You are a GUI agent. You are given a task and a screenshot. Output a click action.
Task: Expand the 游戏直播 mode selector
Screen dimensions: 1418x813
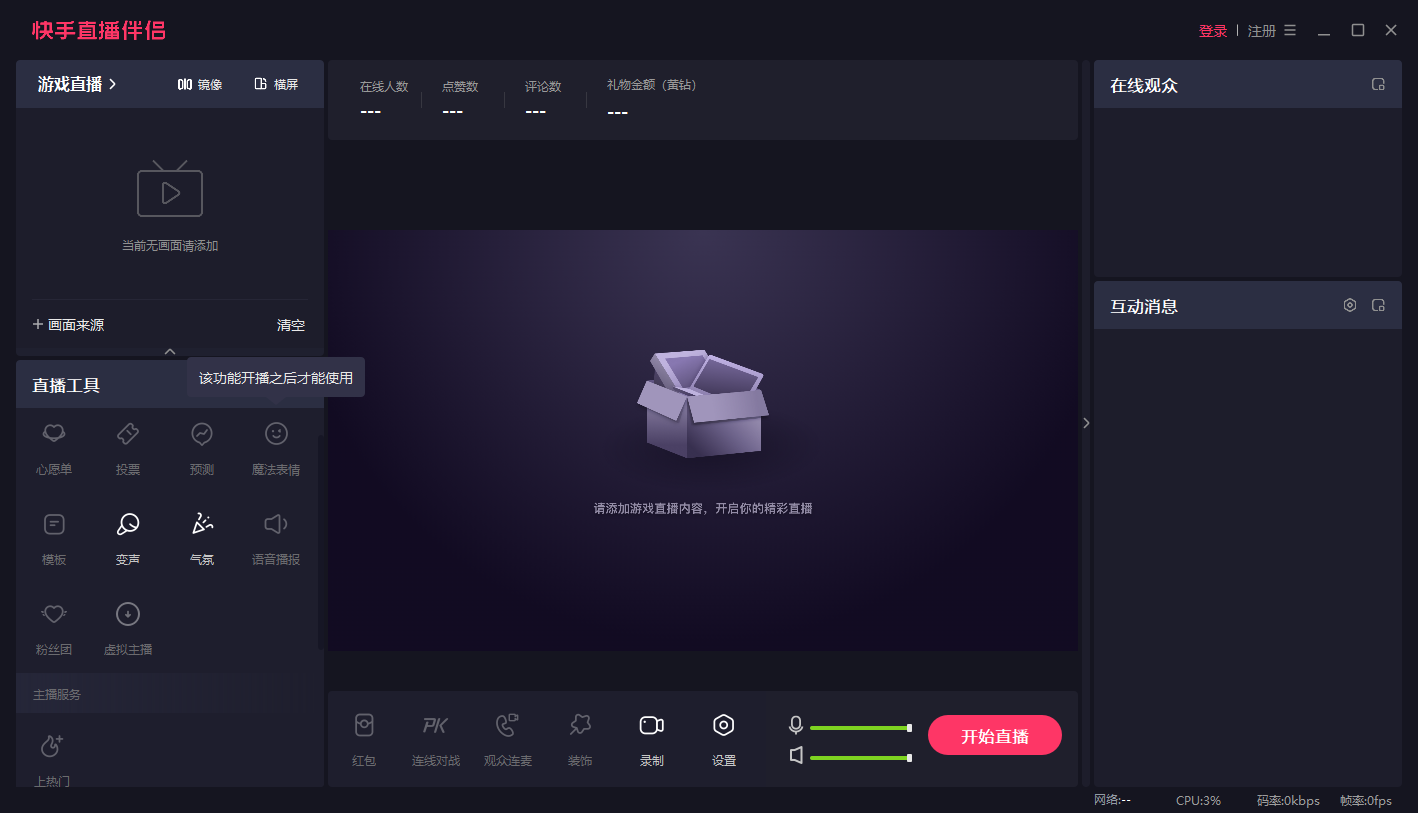tap(78, 85)
